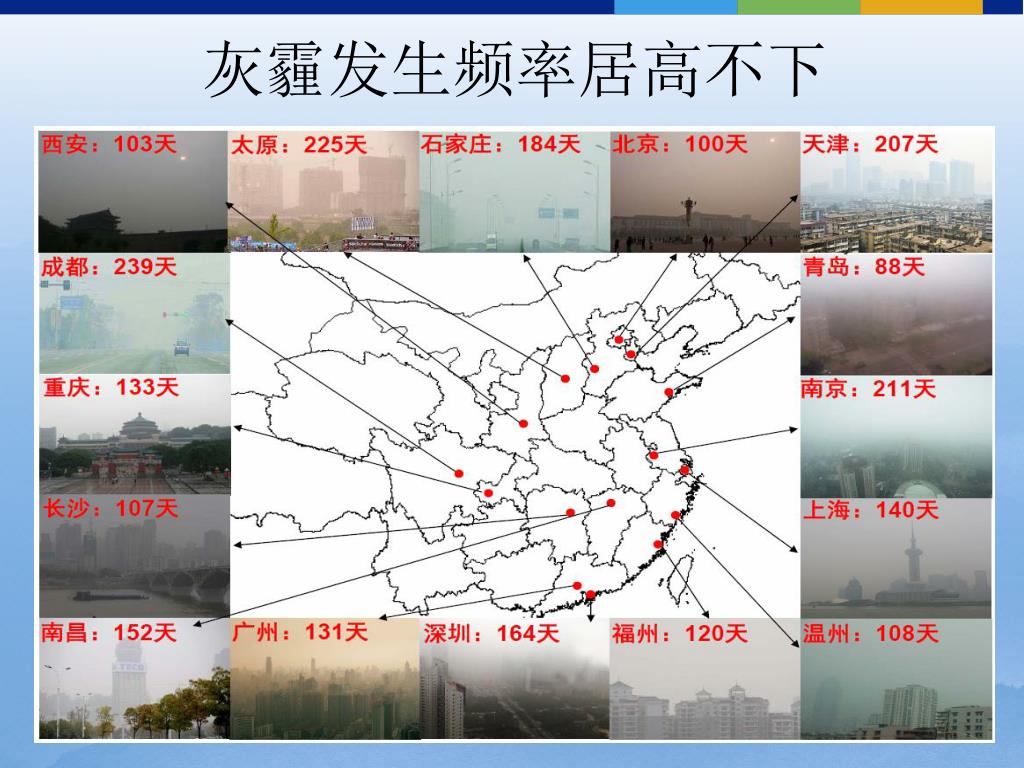The width and height of the screenshot is (1024, 768).
Task: Select the 石家庄：184天 label
Action: point(500,144)
